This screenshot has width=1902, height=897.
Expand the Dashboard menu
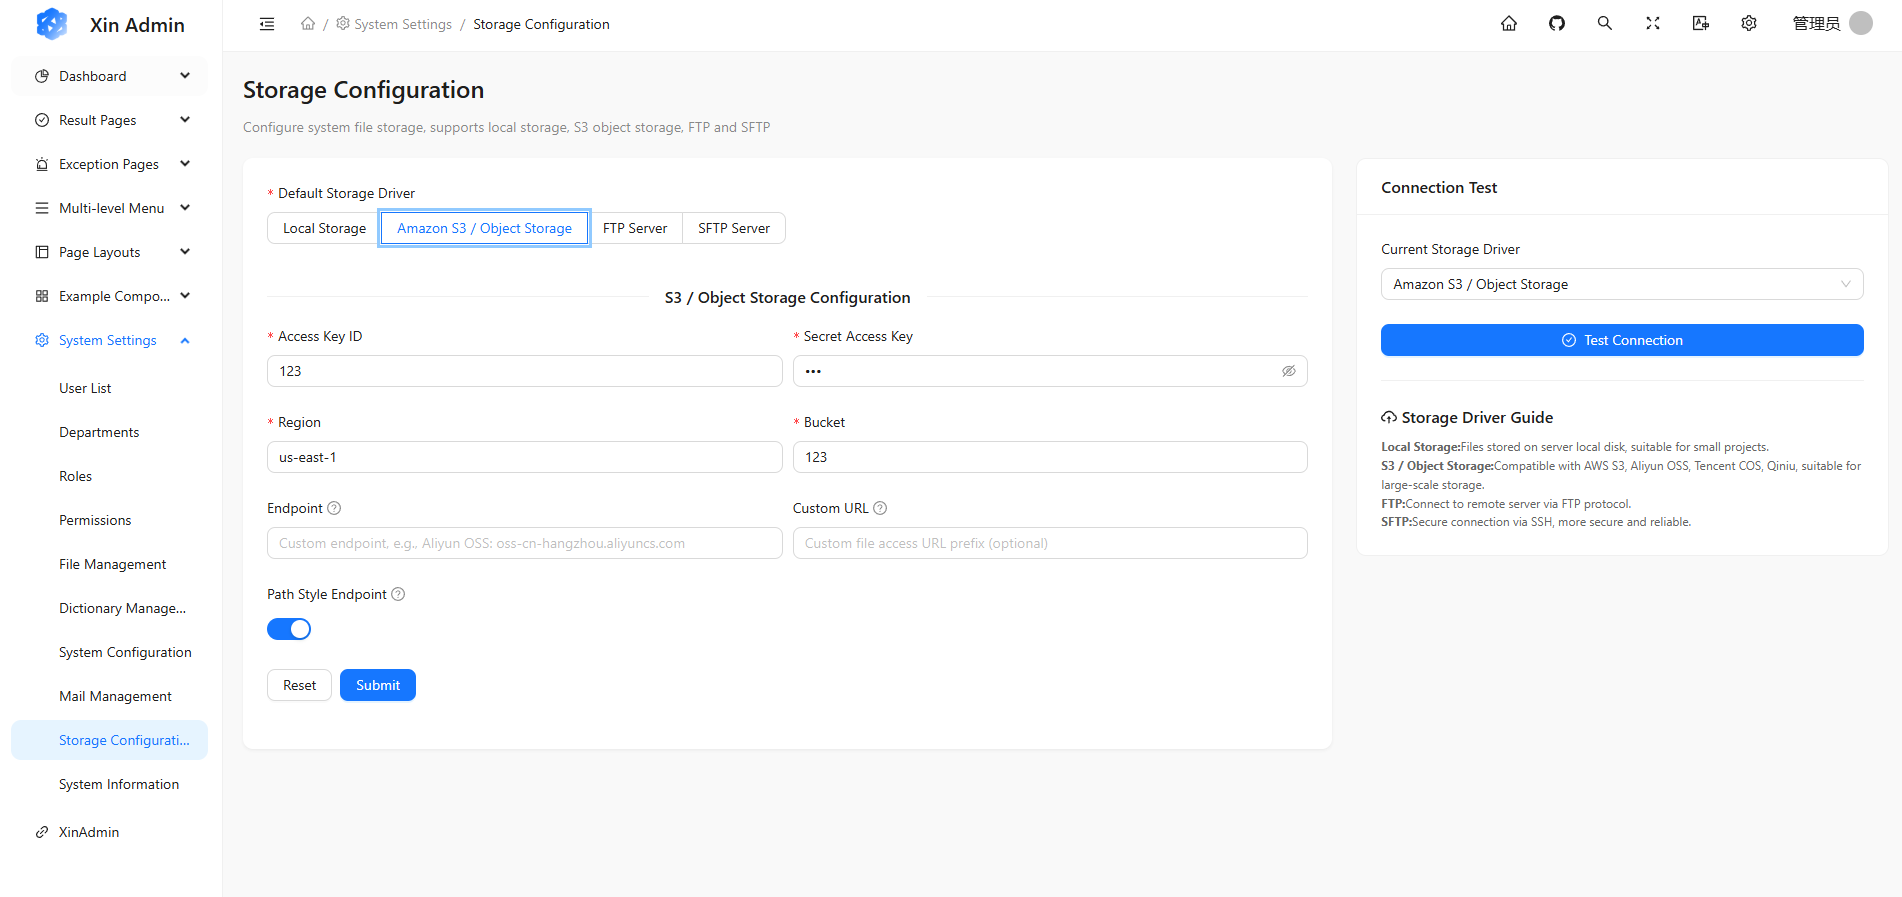pos(110,76)
